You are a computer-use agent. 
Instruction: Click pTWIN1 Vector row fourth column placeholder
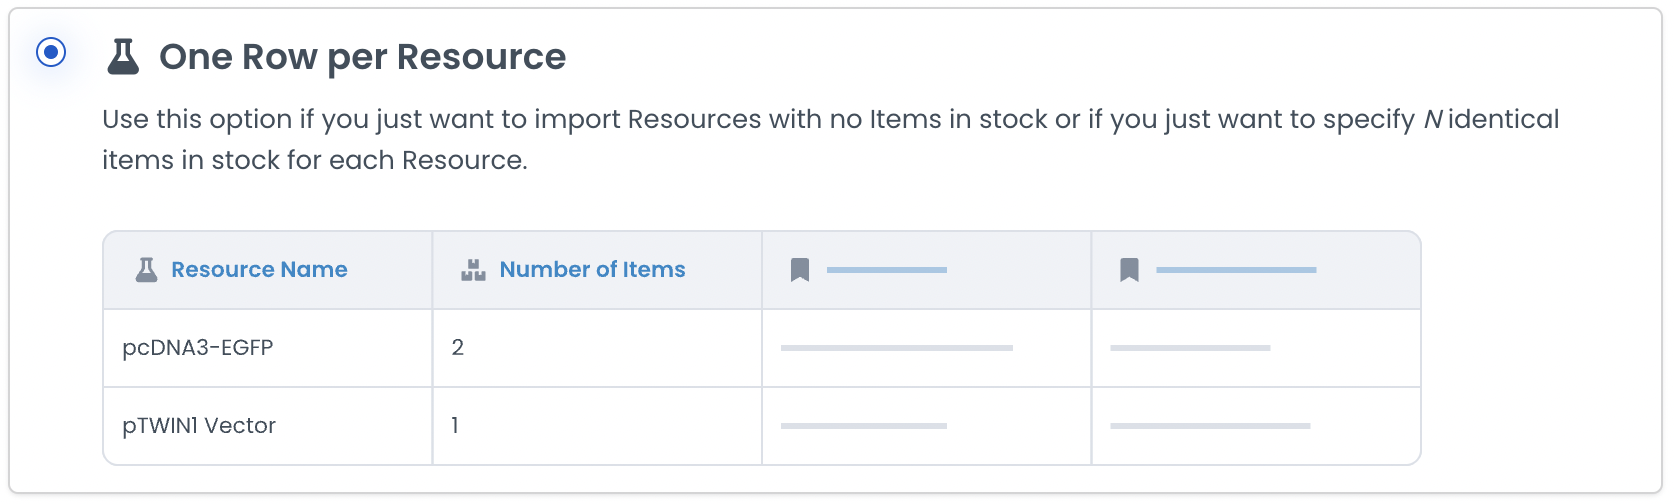pos(1210,426)
